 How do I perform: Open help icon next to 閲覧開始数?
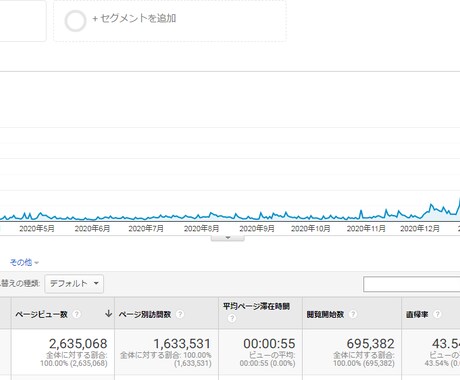[353, 314]
